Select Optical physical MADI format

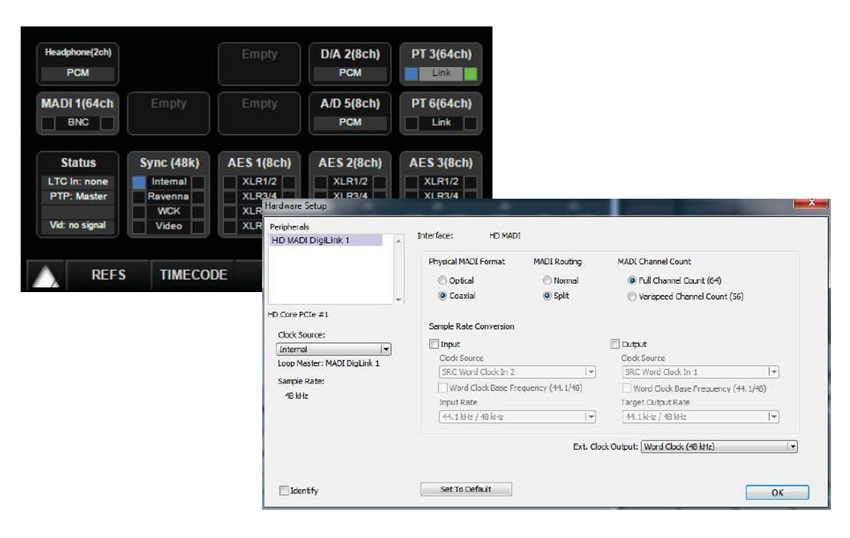coord(442,280)
